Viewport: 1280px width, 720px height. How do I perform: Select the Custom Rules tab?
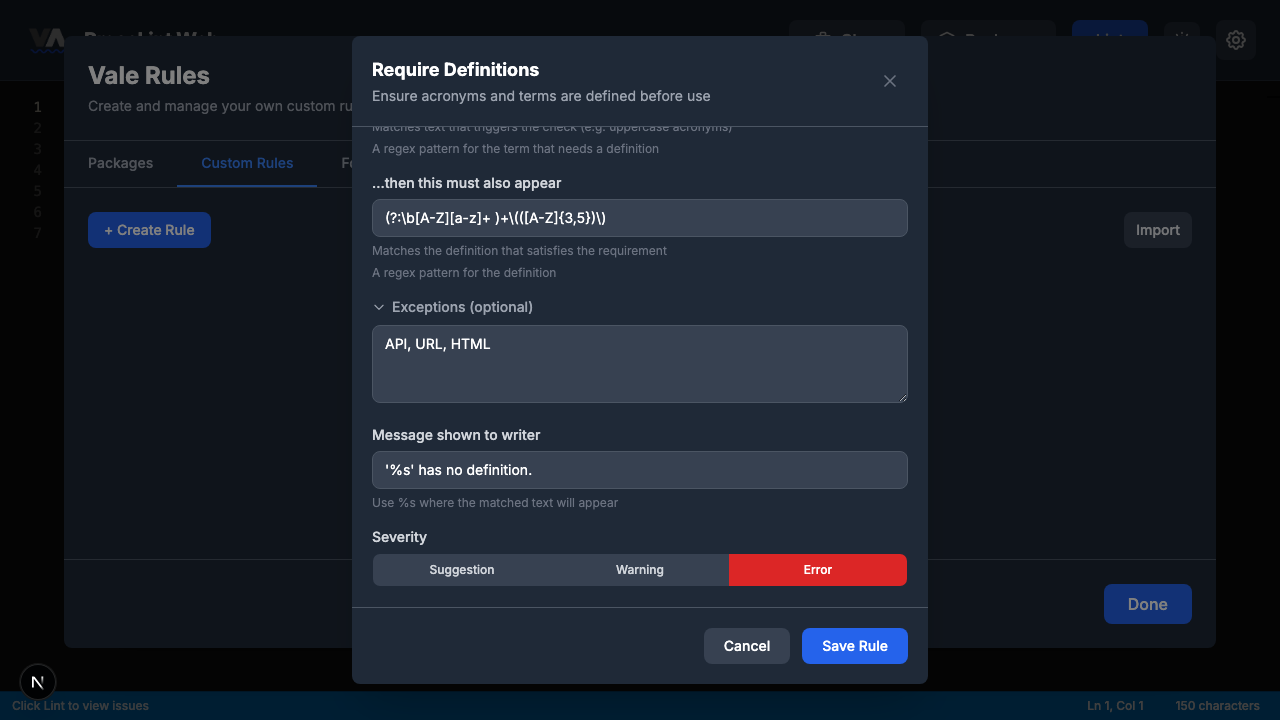(x=247, y=163)
